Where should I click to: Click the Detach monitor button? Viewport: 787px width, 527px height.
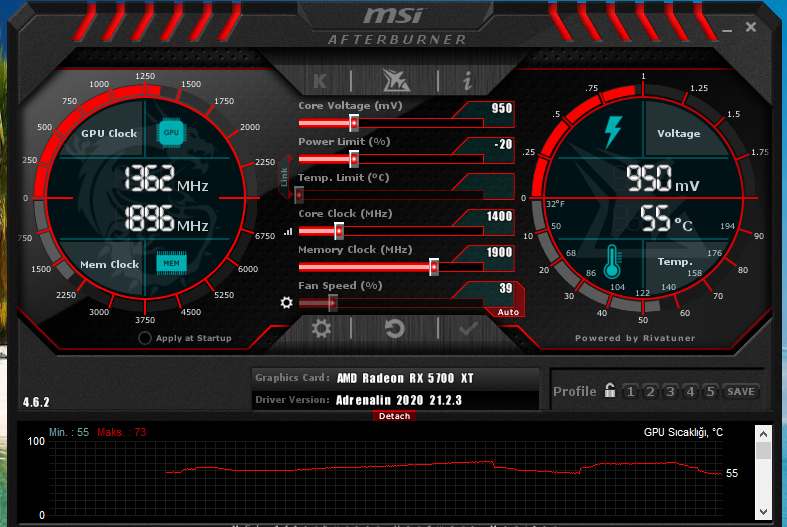coord(395,416)
